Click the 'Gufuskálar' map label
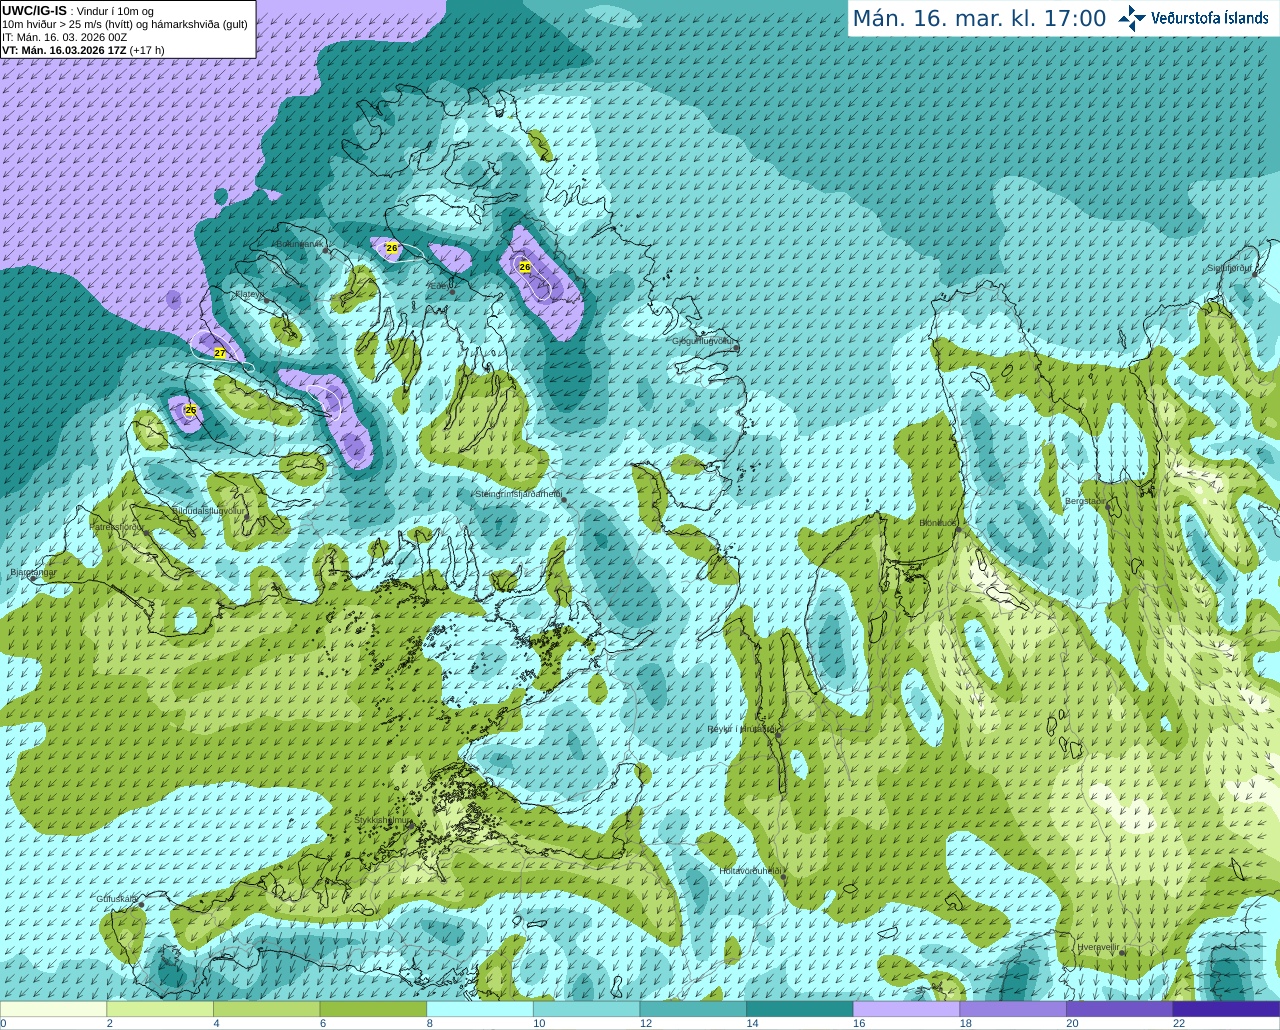The height and width of the screenshot is (1030, 1280). tap(117, 899)
